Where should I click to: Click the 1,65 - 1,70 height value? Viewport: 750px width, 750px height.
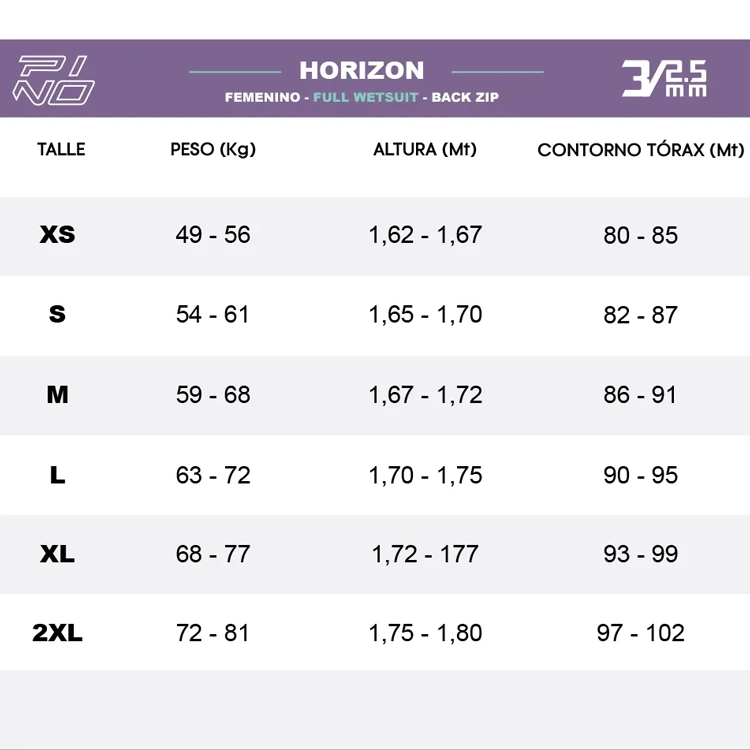click(425, 314)
